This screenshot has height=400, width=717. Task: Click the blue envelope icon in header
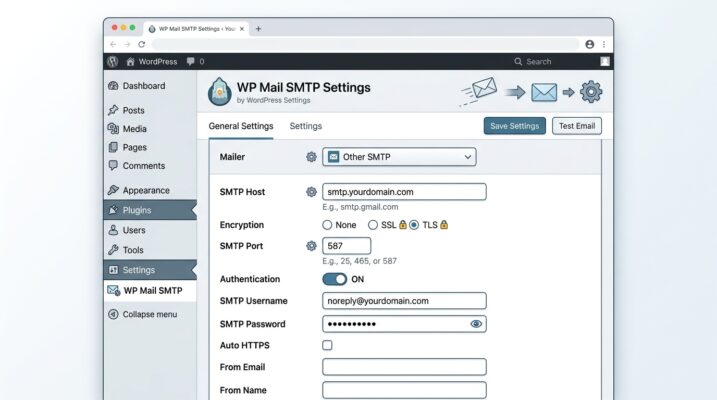544,92
